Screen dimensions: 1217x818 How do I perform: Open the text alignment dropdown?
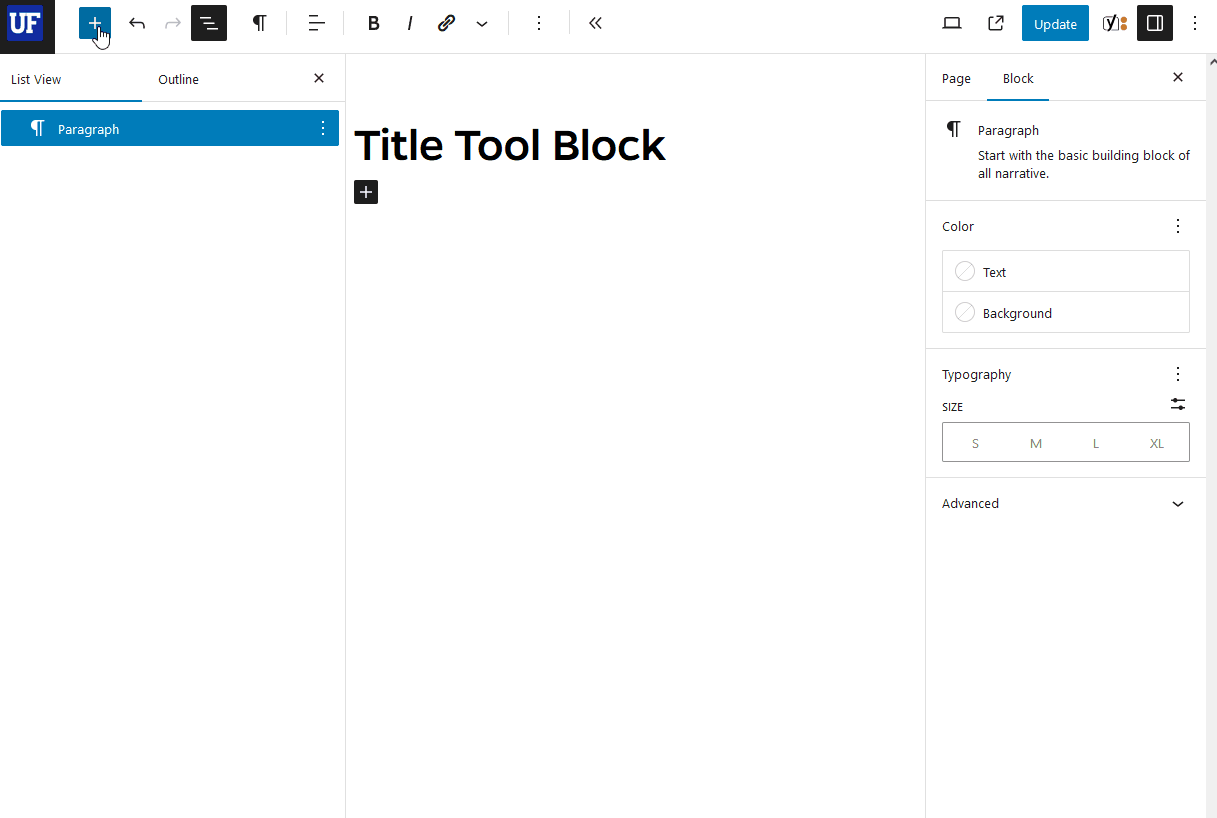coord(316,23)
